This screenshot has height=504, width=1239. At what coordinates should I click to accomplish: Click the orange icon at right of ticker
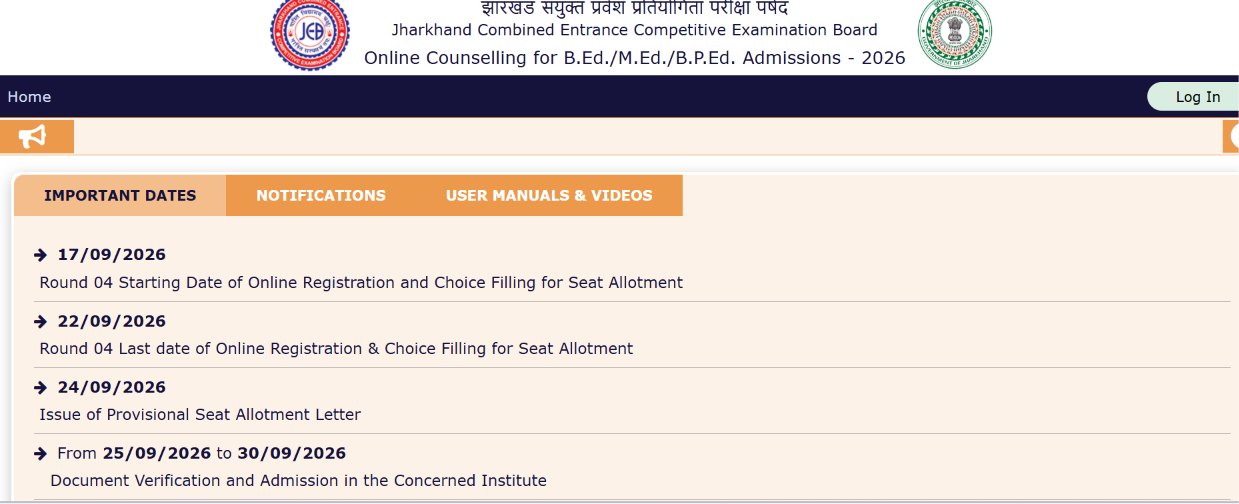point(1231,136)
